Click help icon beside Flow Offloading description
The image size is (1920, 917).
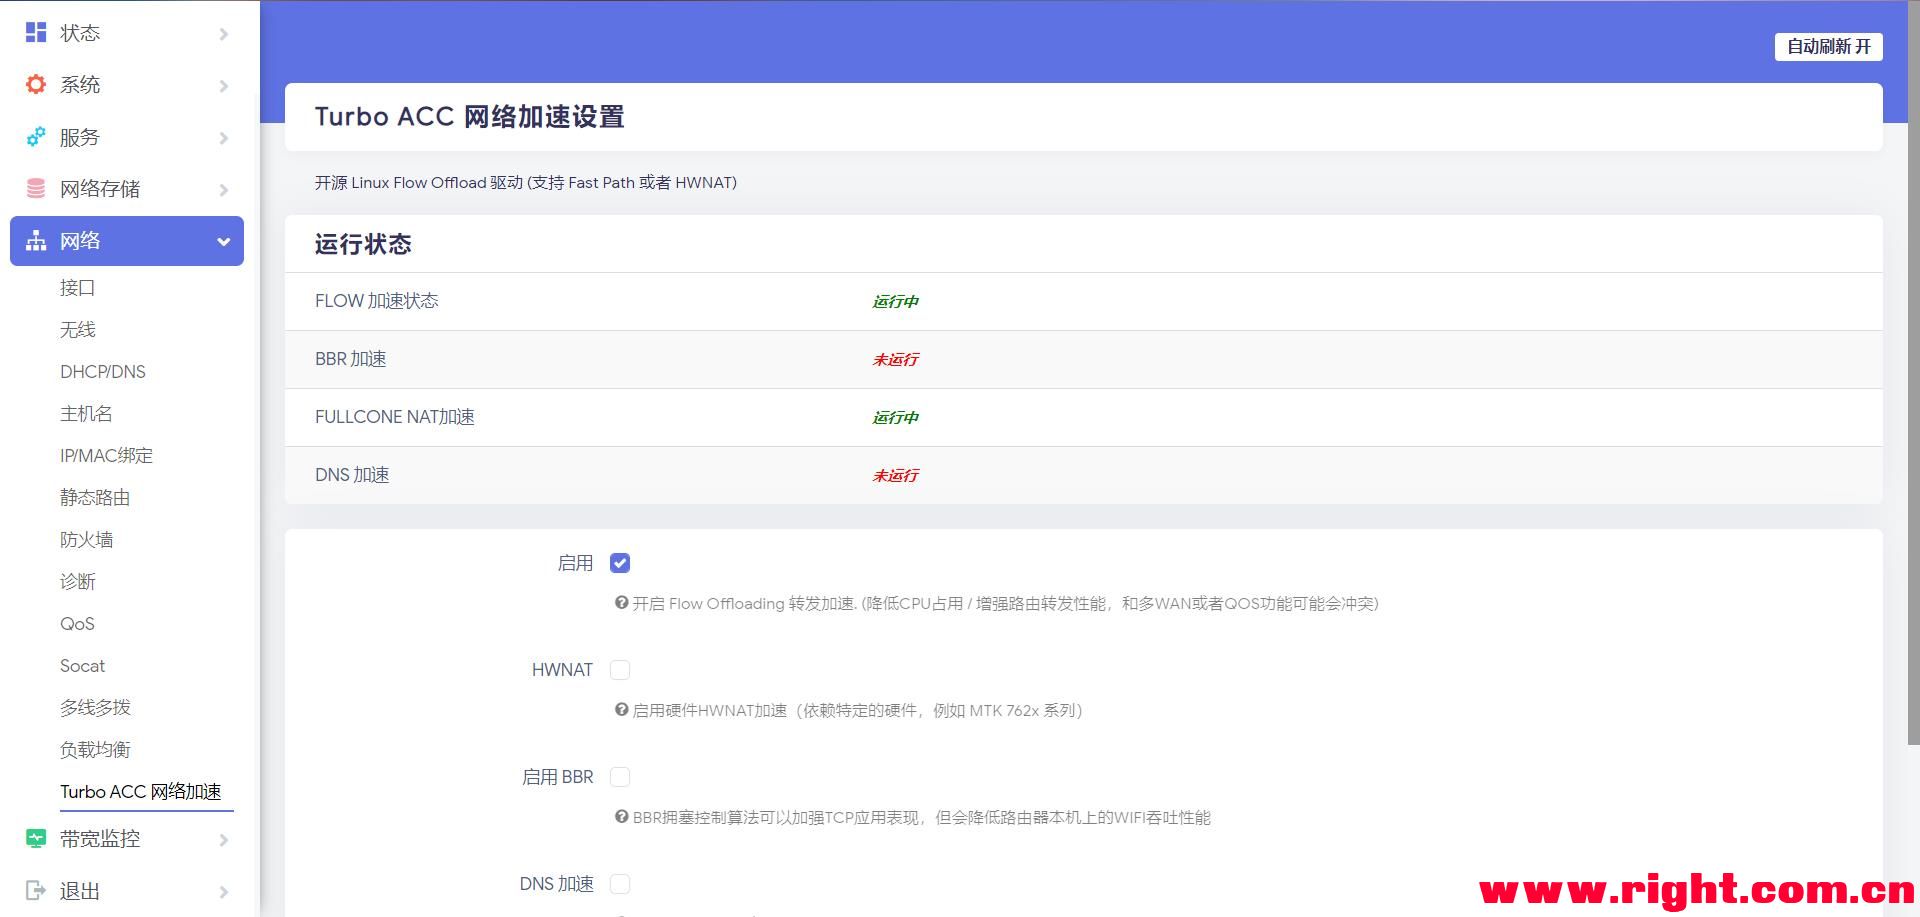(x=621, y=603)
